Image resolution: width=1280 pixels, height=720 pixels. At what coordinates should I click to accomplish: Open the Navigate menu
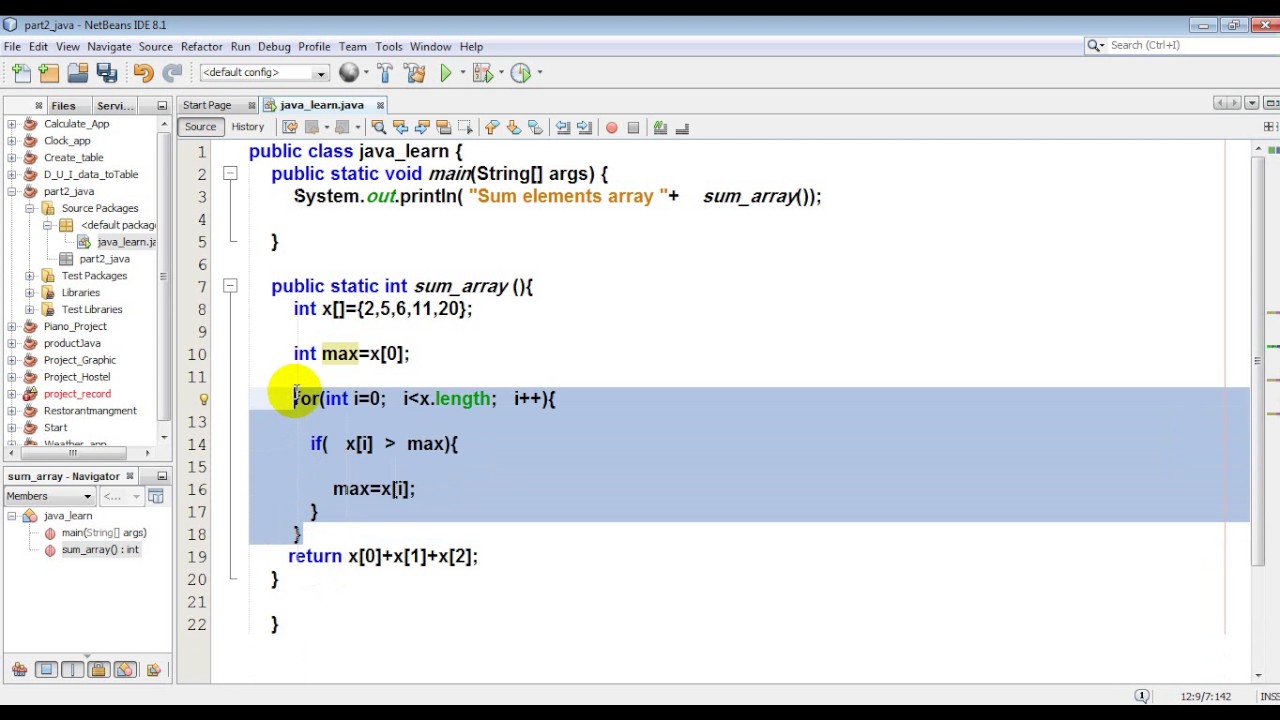pyautogui.click(x=109, y=46)
